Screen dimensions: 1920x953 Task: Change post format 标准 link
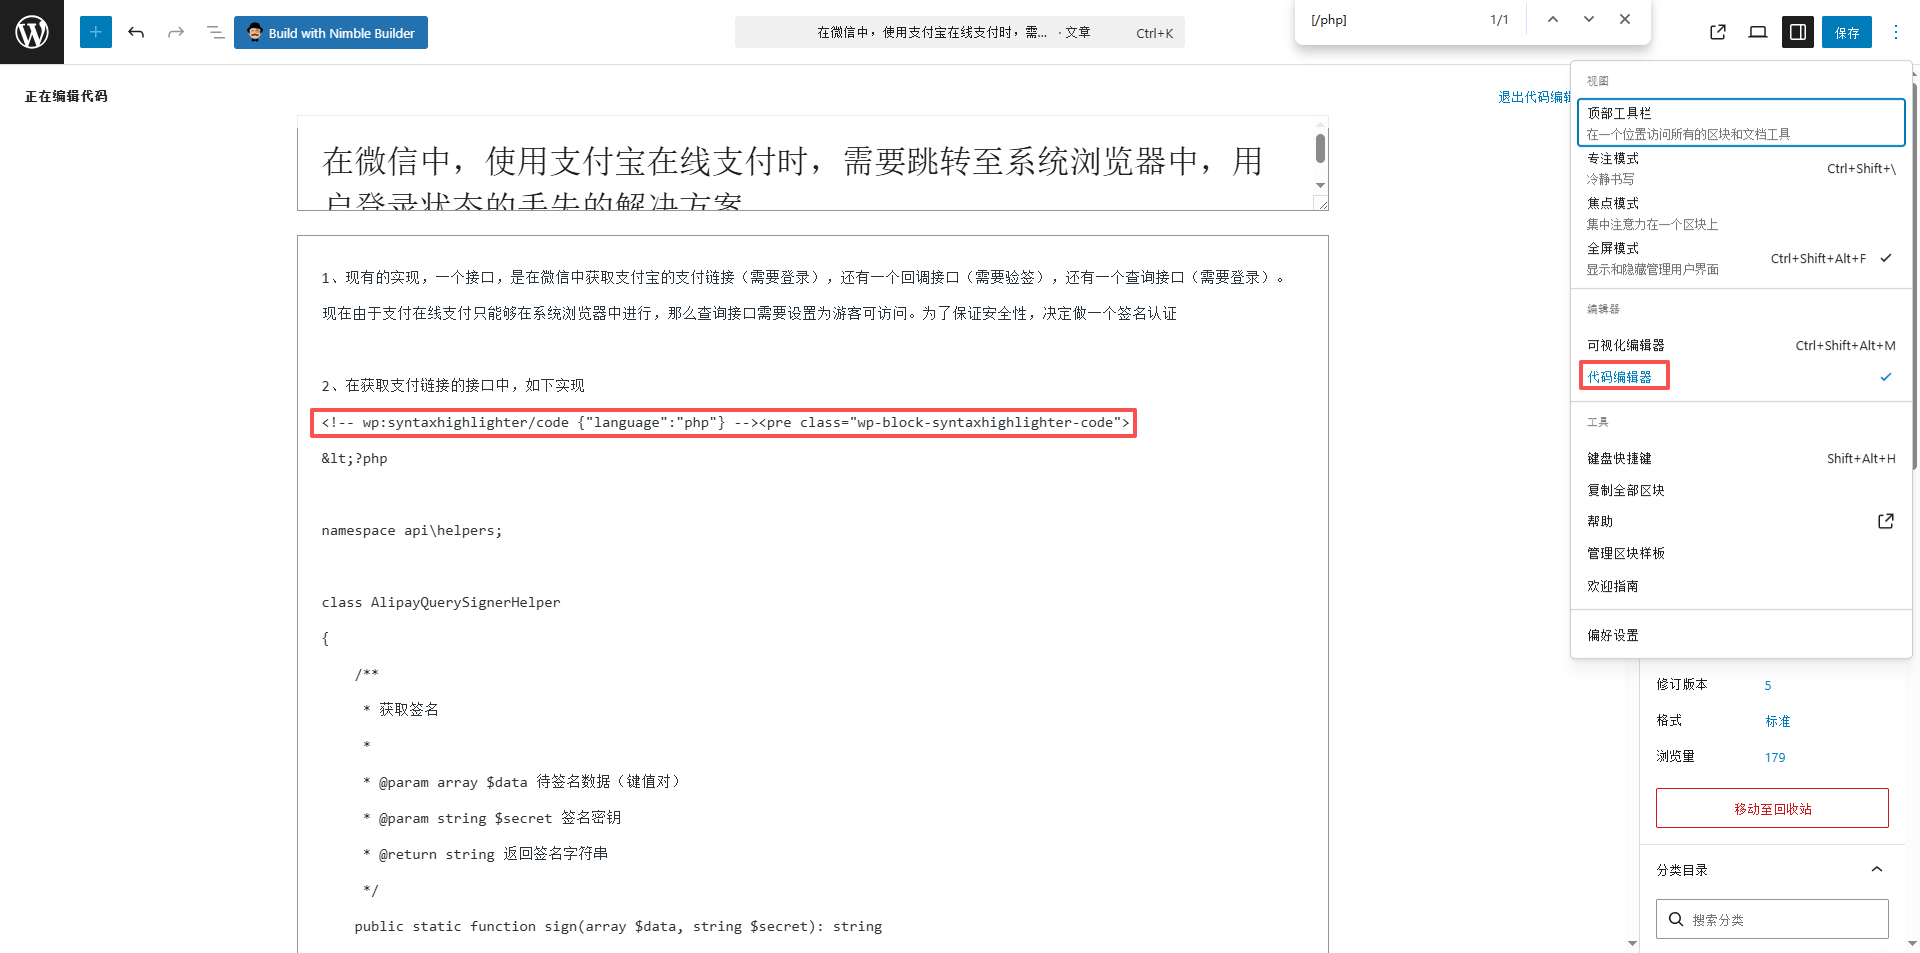coord(1777,721)
